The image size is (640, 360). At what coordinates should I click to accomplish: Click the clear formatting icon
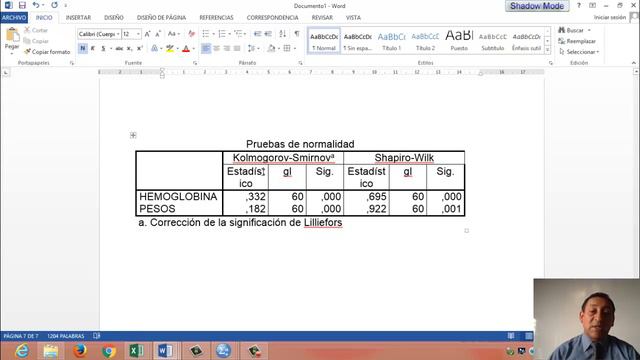click(191, 34)
